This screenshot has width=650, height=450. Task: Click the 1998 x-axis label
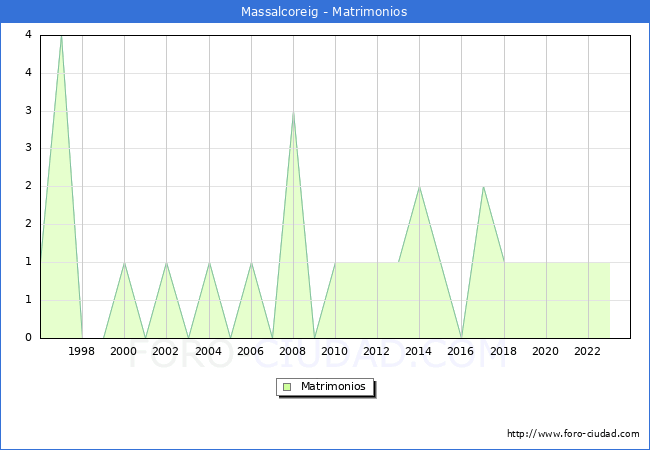click(x=81, y=351)
